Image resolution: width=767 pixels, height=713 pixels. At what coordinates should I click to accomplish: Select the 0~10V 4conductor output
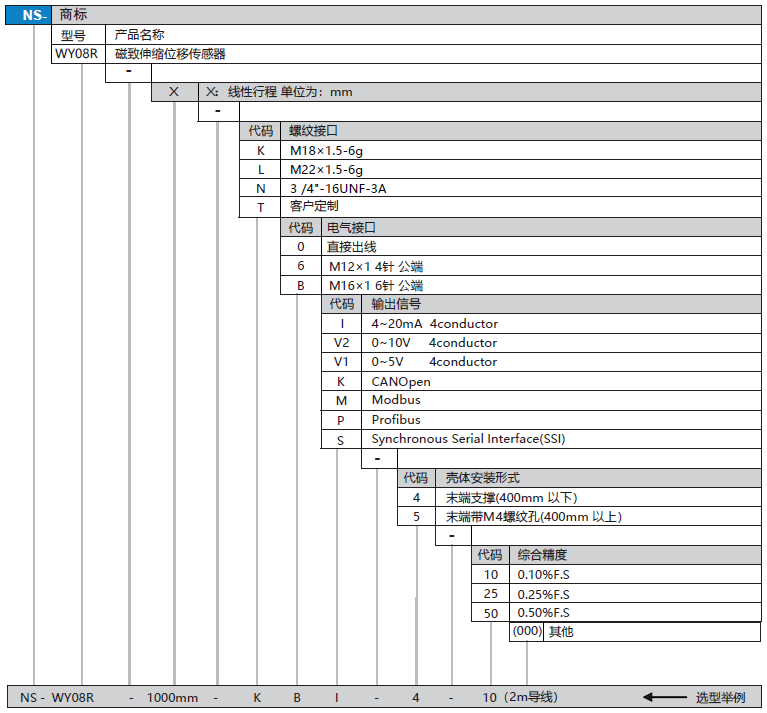tap(434, 343)
